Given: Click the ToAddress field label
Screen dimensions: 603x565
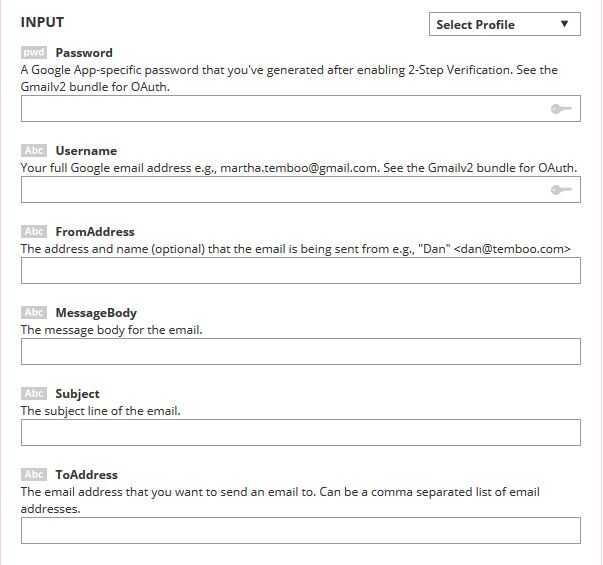Looking at the screenshot, I should click(x=87, y=474).
